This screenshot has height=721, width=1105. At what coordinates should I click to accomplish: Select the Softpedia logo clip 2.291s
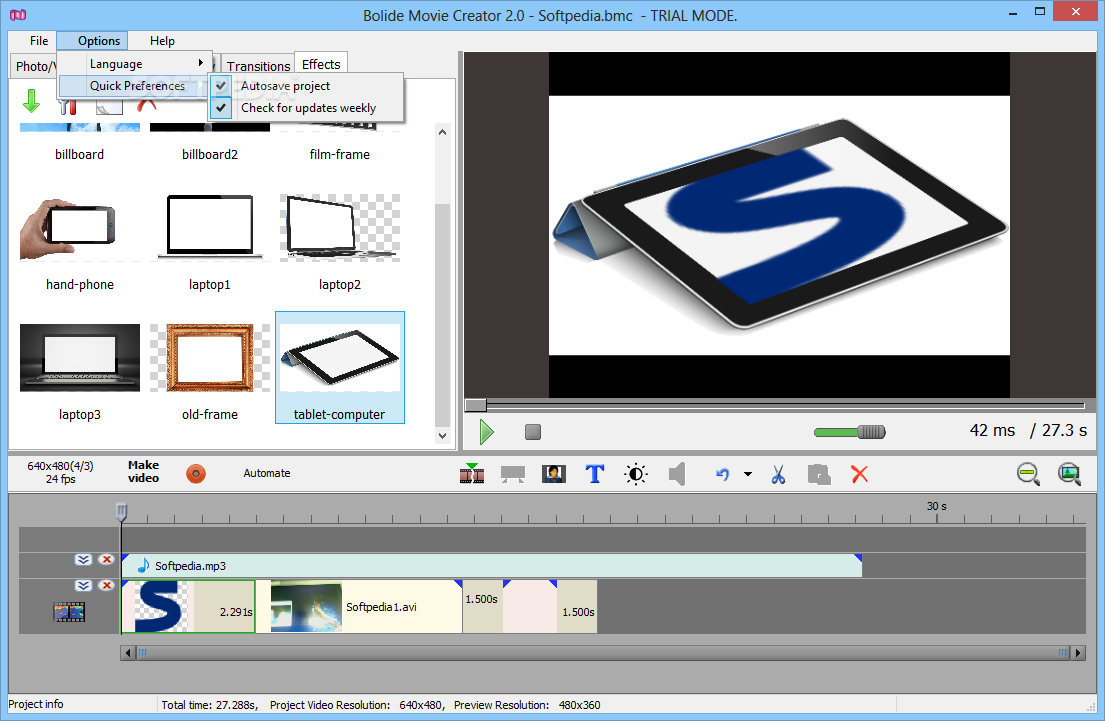coord(188,607)
